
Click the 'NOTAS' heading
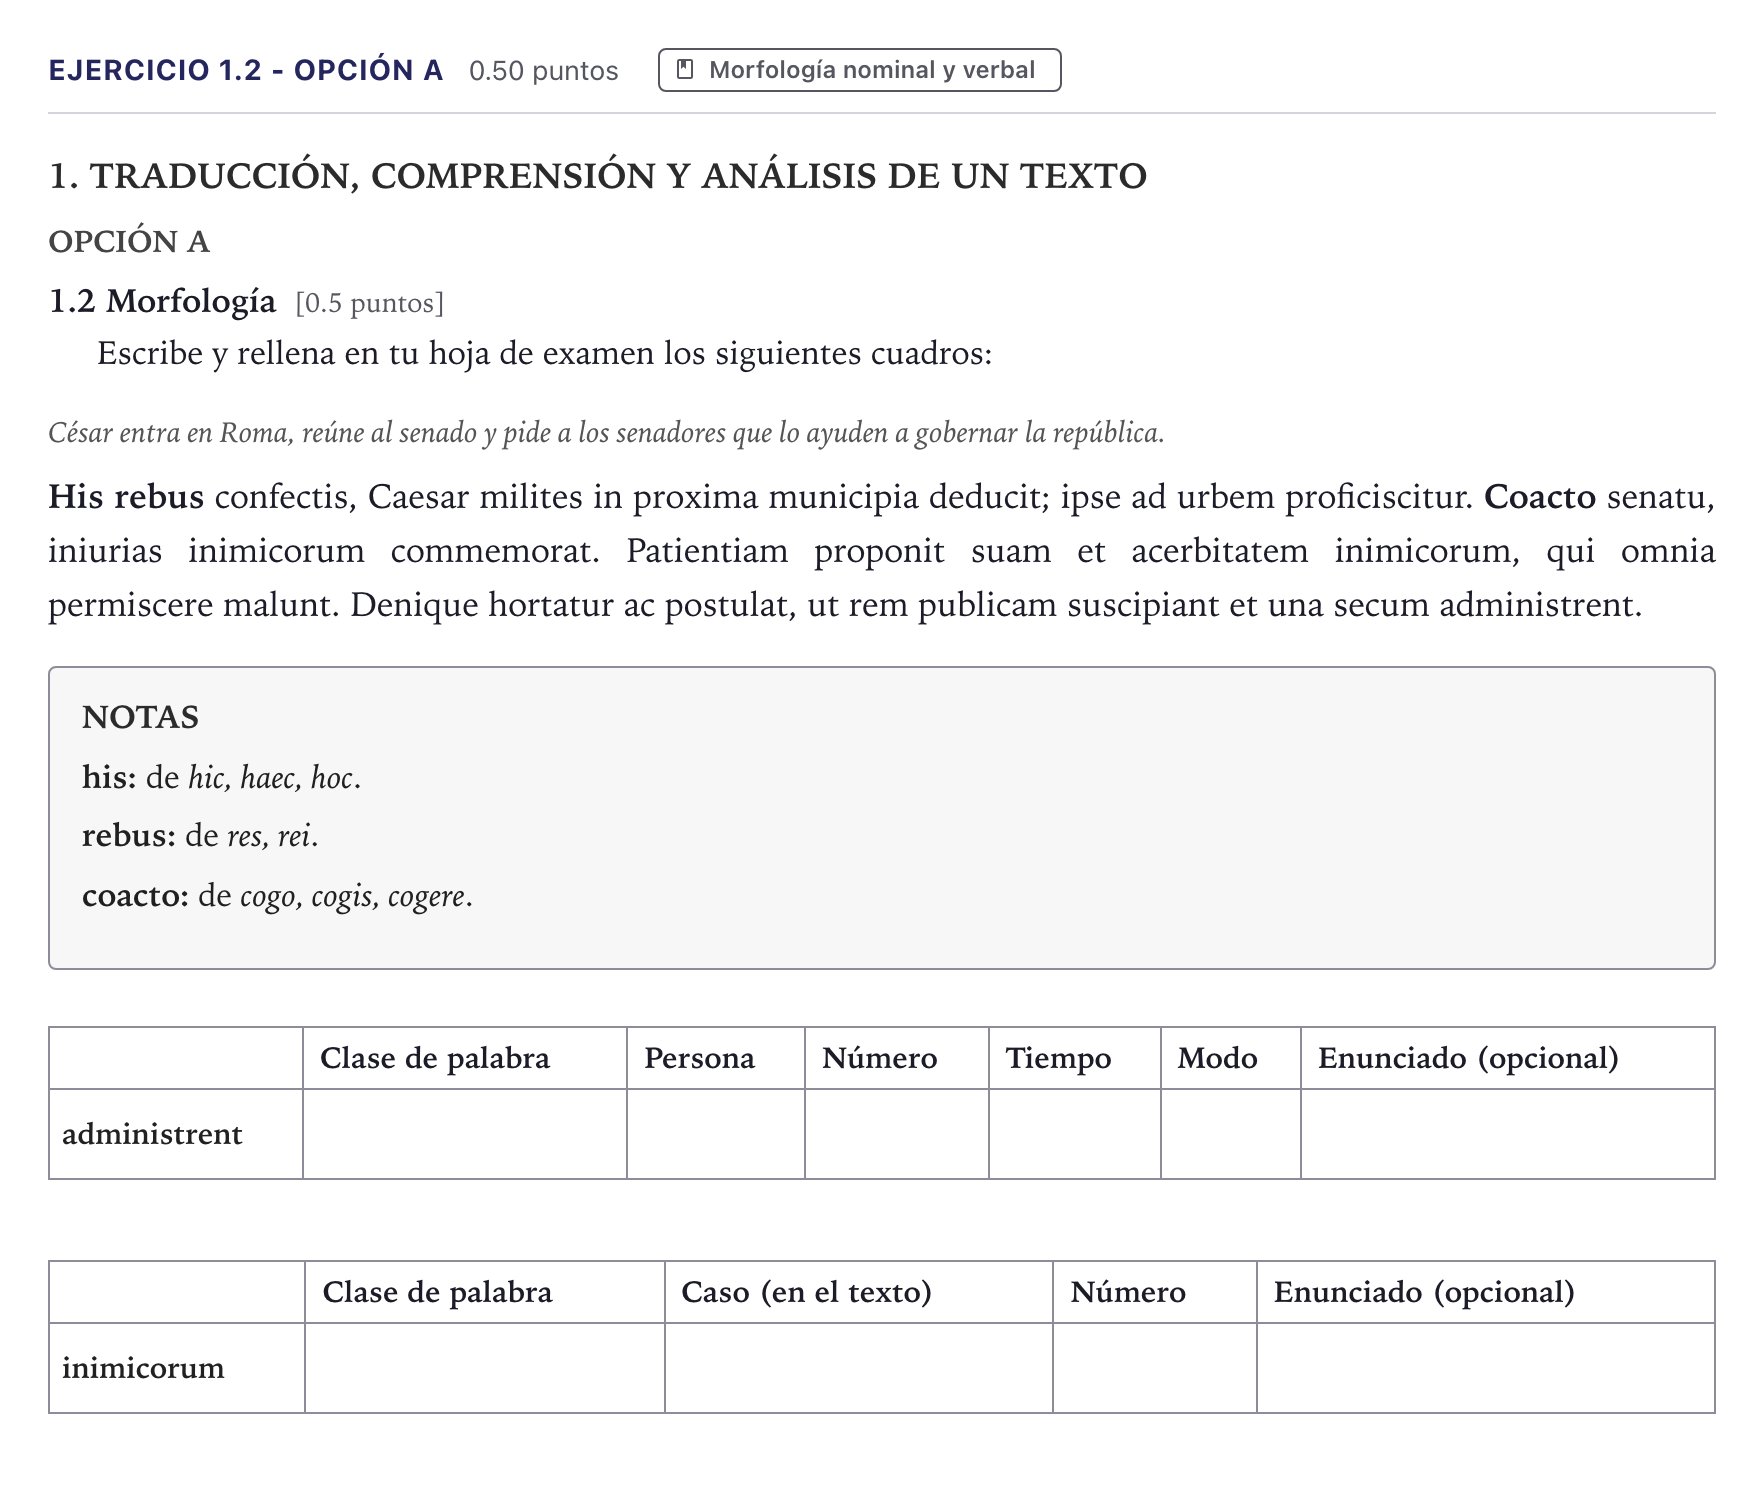(x=140, y=717)
